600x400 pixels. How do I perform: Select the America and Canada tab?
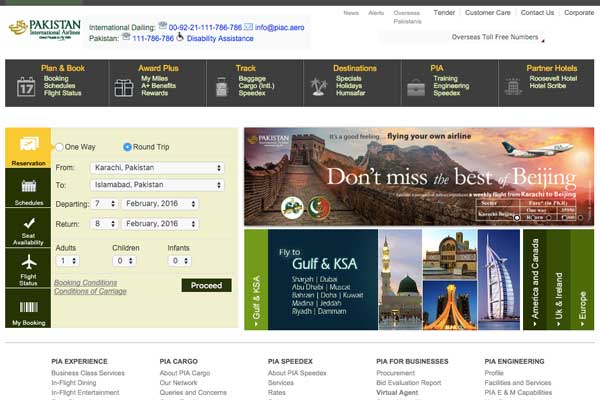pyautogui.click(x=535, y=280)
